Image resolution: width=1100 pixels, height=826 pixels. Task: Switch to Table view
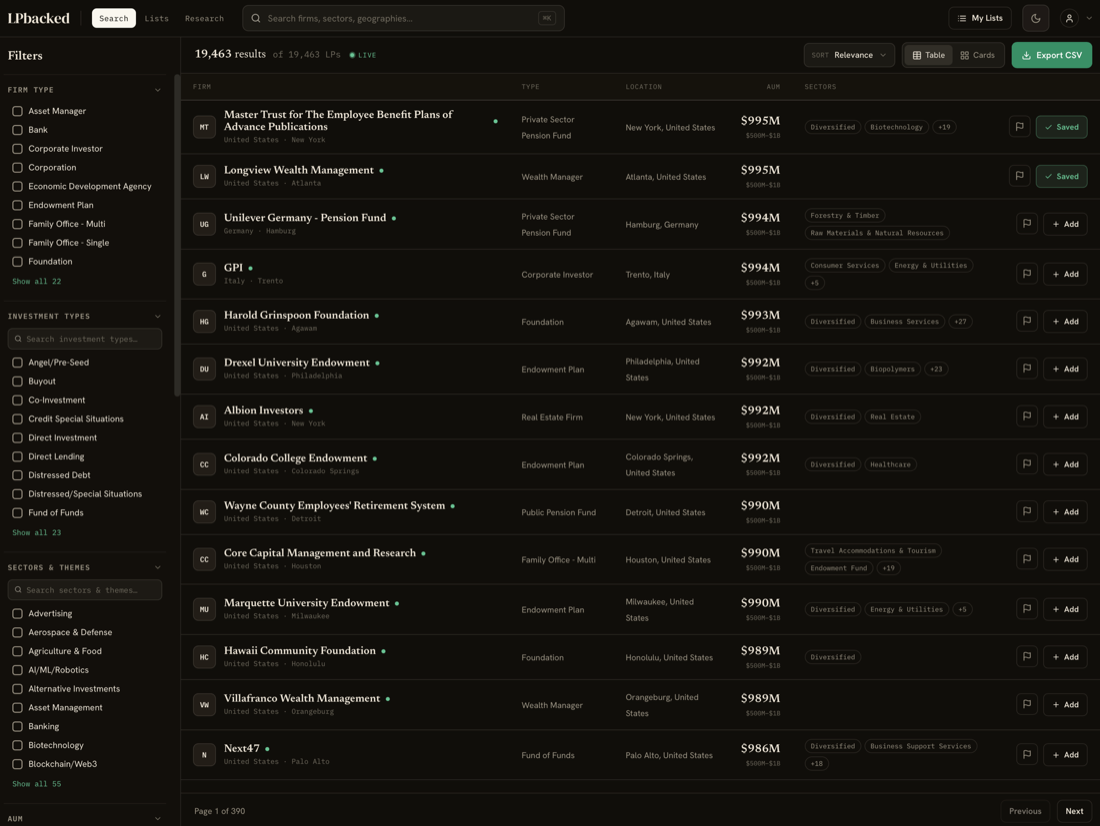pyautogui.click(x=928, y=55)
